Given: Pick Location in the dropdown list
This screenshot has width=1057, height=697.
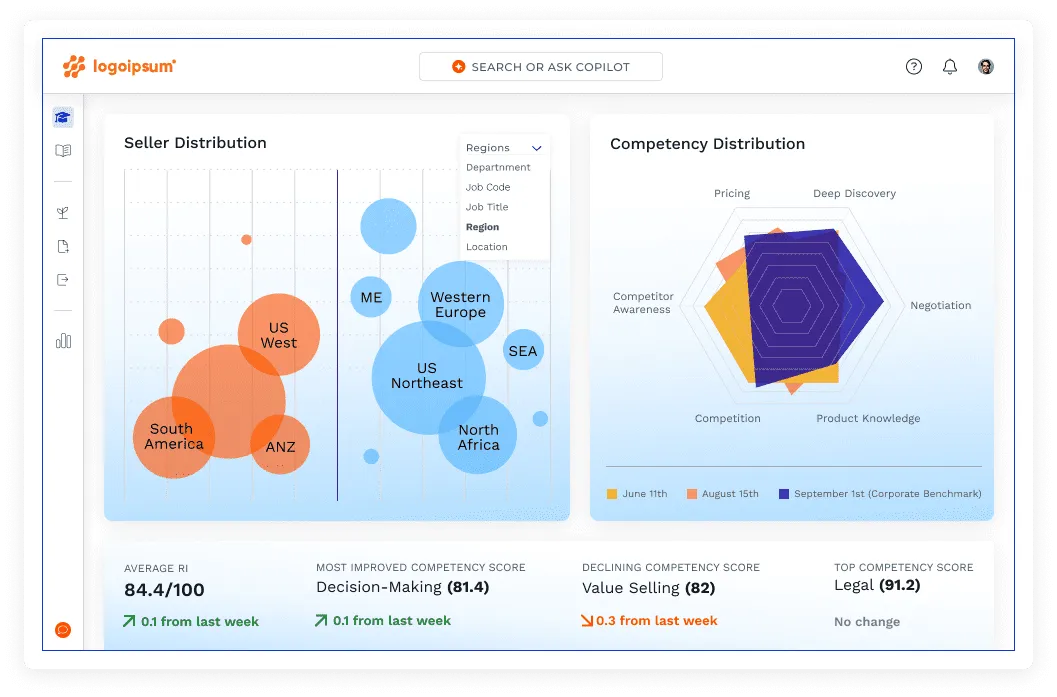Looking at the screenshot, I should click(x=487, y=247).
